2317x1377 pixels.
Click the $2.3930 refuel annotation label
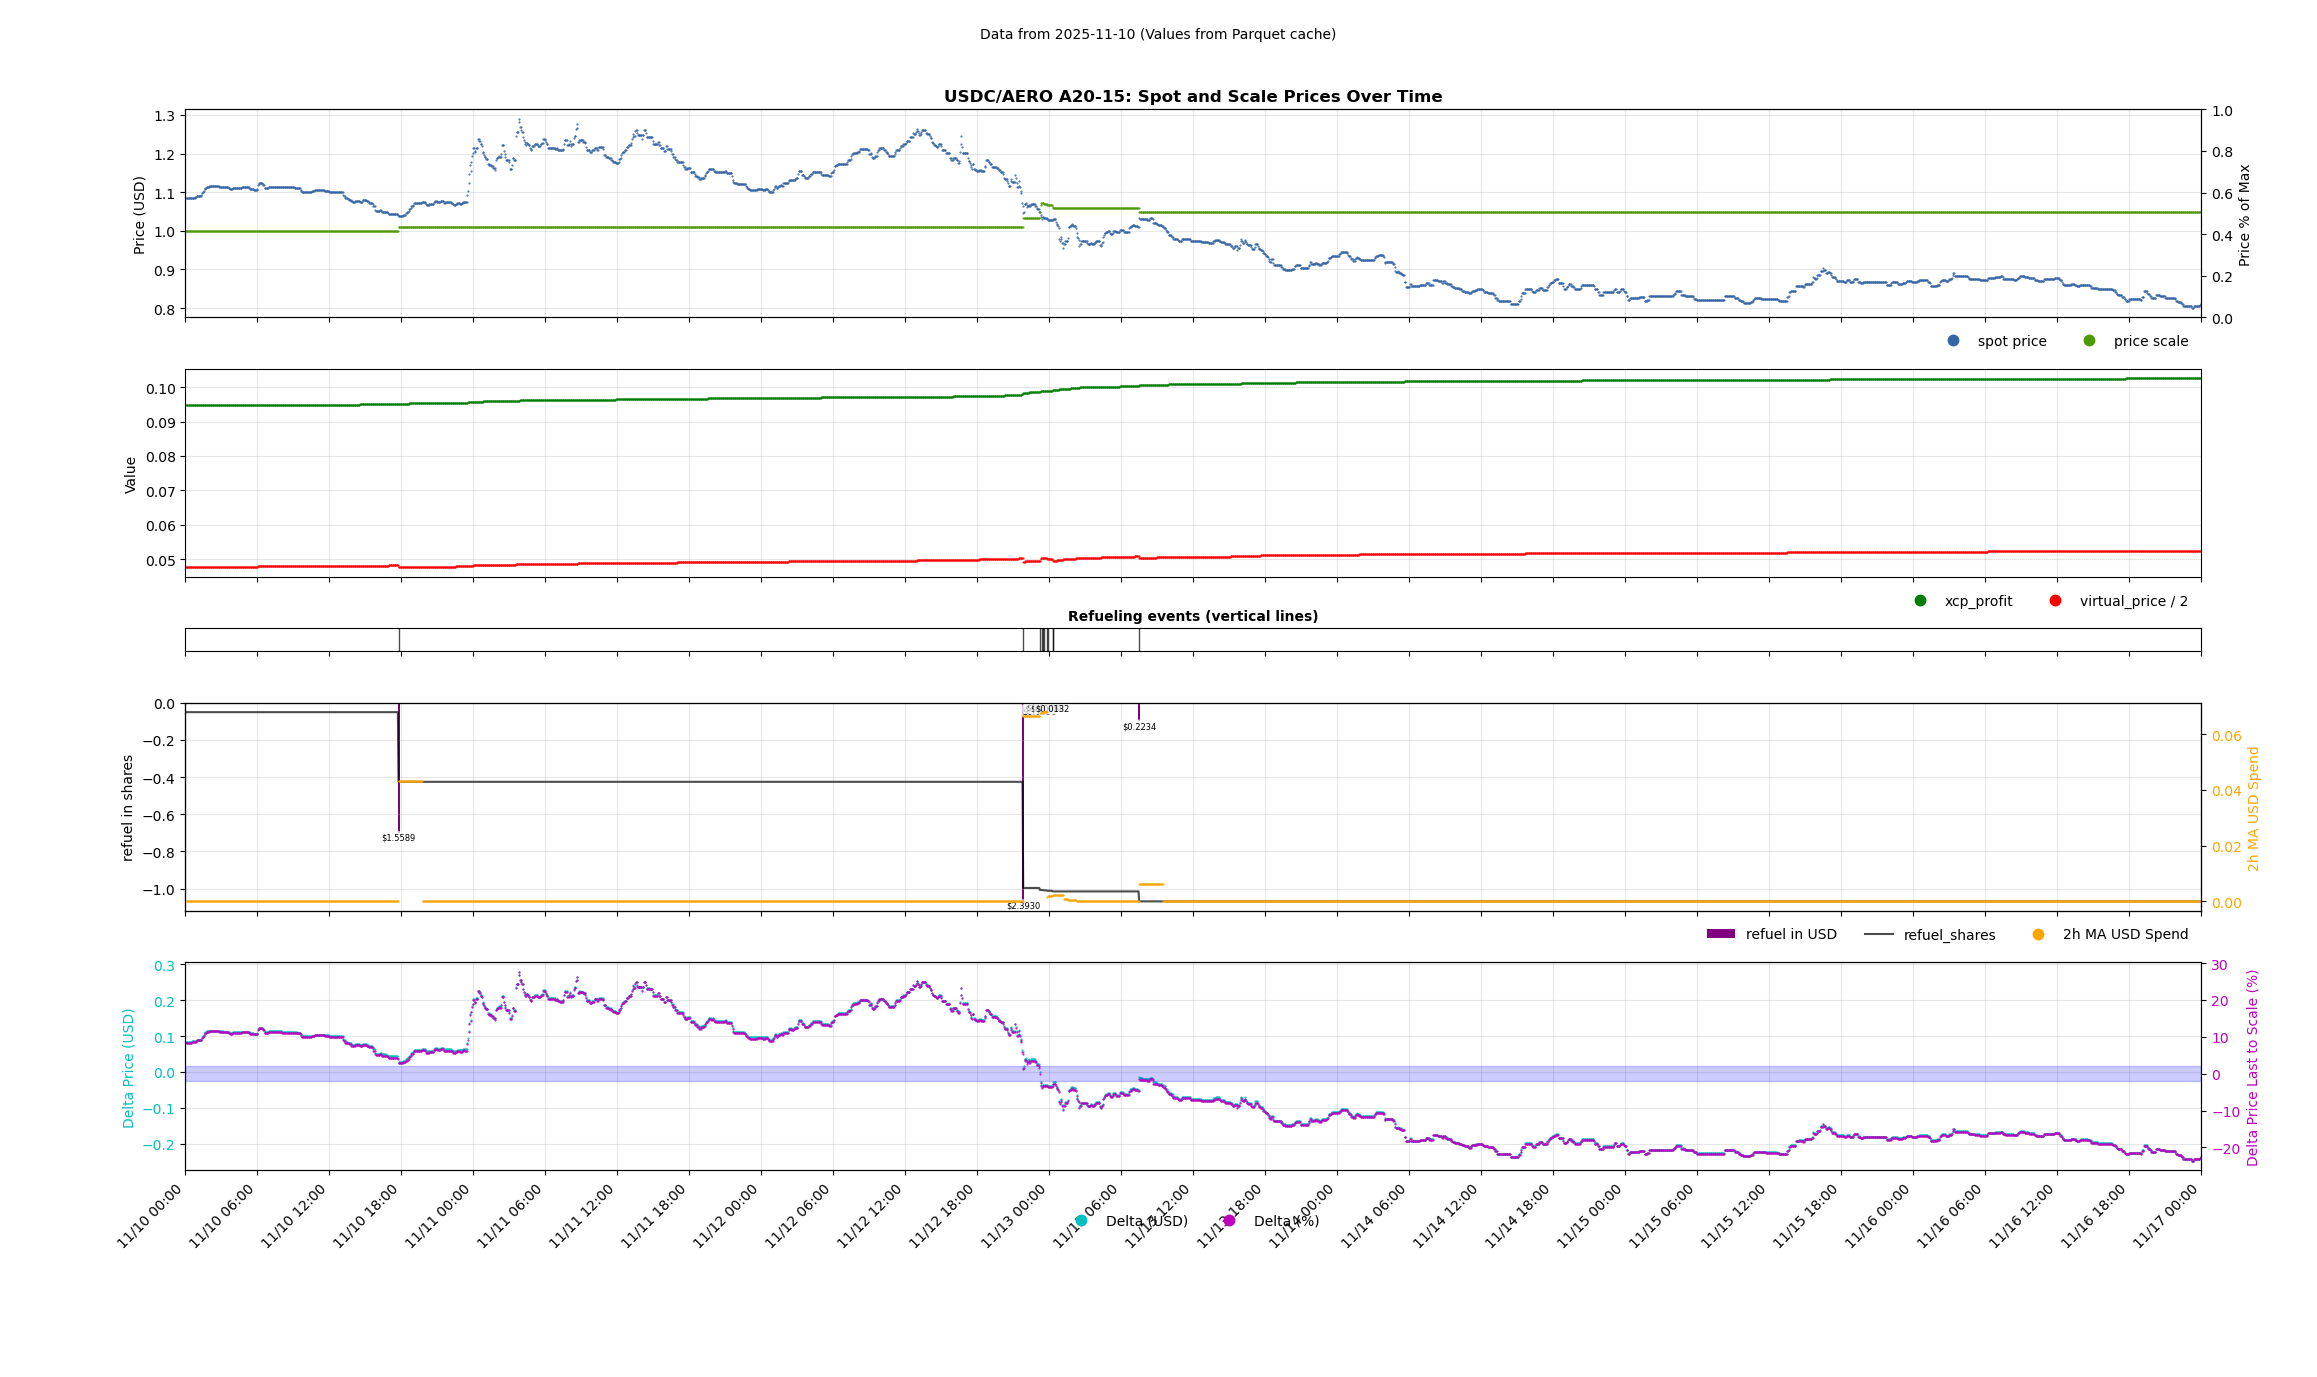1023,906
